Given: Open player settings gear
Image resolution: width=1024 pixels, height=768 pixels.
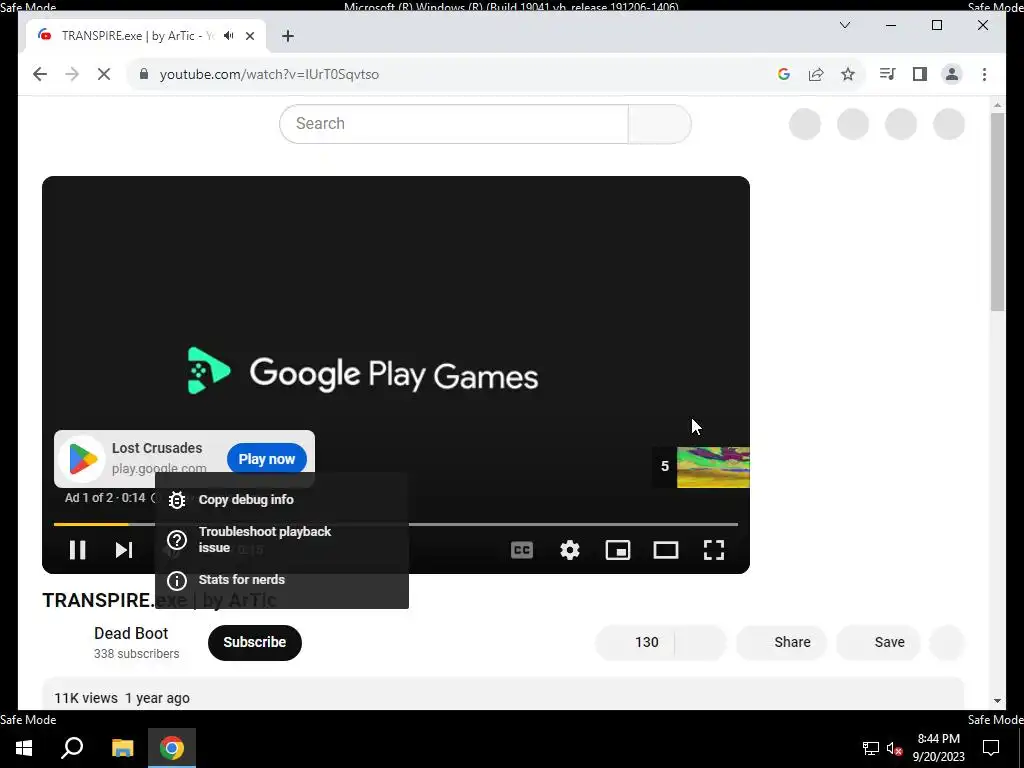Looking at the screenshot, I should [569, 550].
